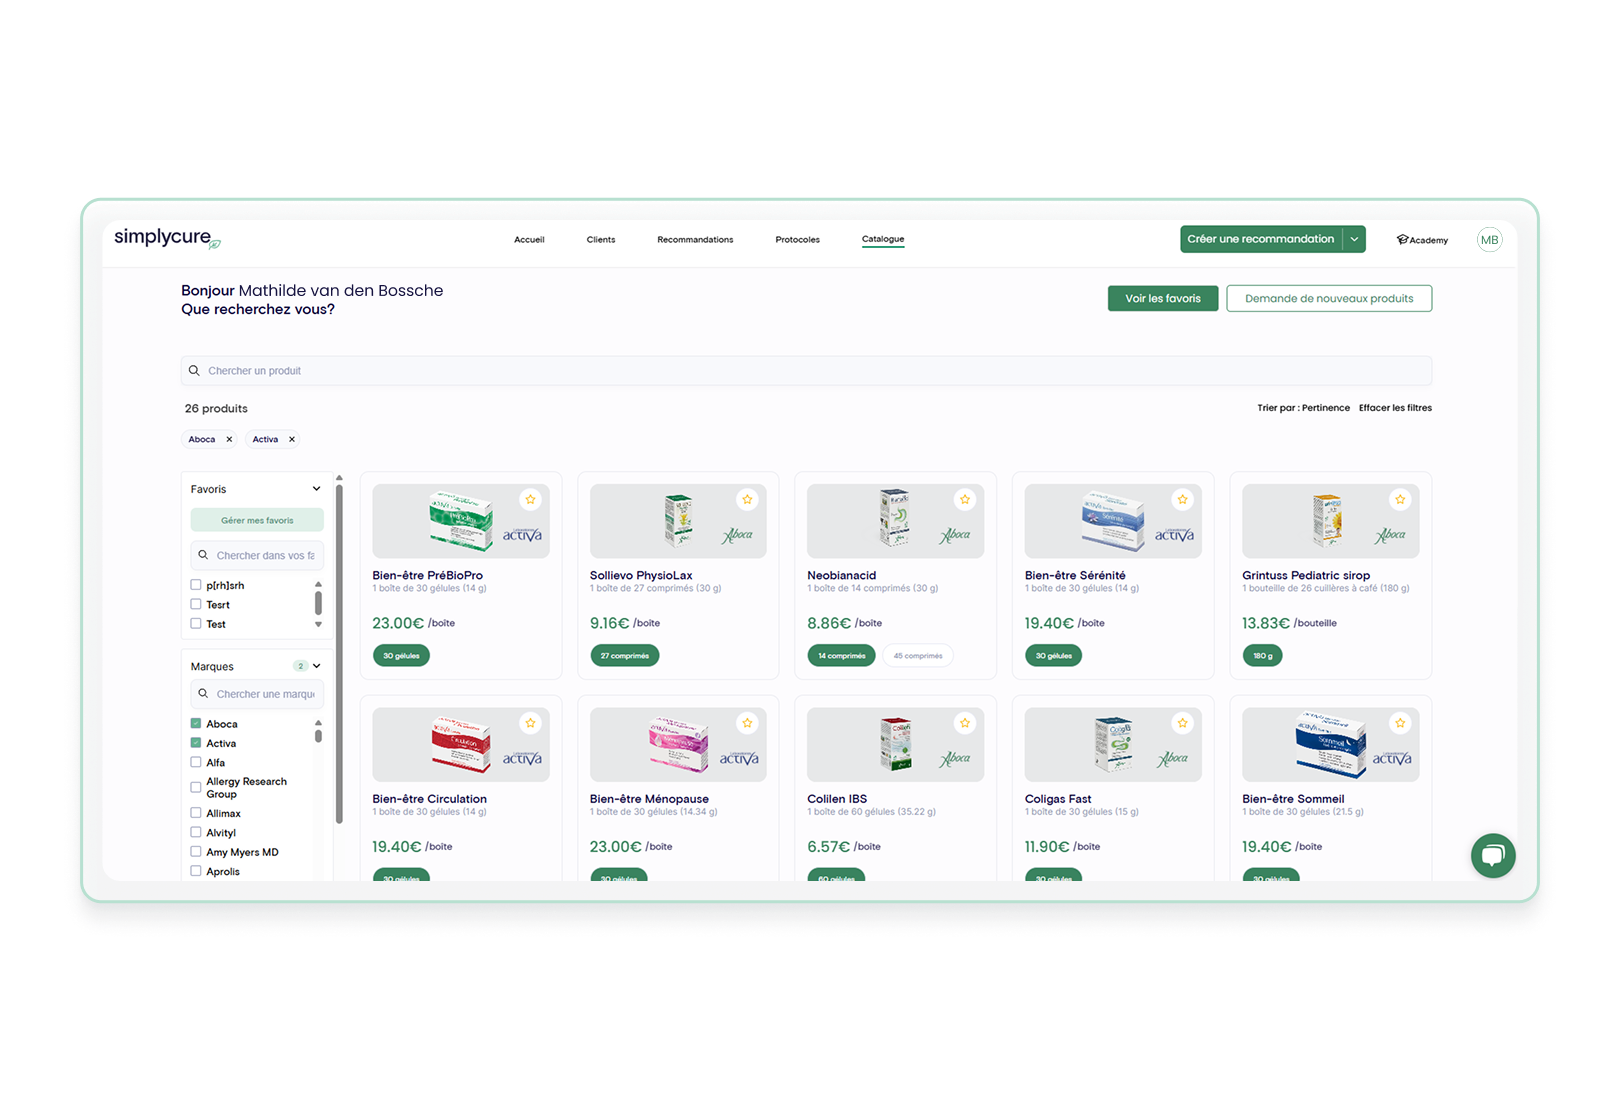Open the Créer une recommandation dropdown arrow
The image size is (1620, 1101).
tap(1354, 240)
